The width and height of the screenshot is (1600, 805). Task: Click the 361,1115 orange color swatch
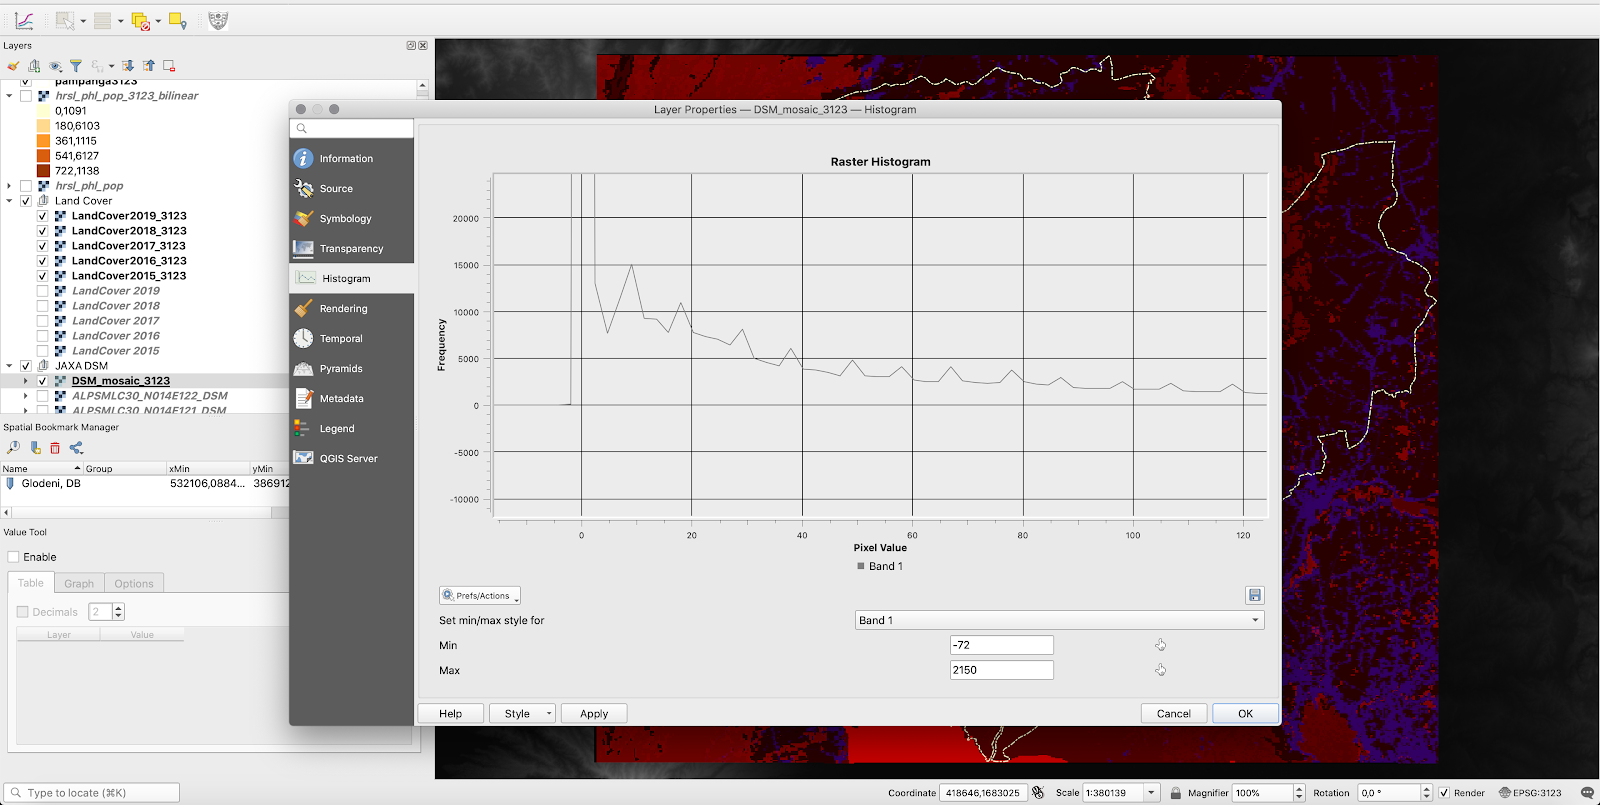[43, 141]
